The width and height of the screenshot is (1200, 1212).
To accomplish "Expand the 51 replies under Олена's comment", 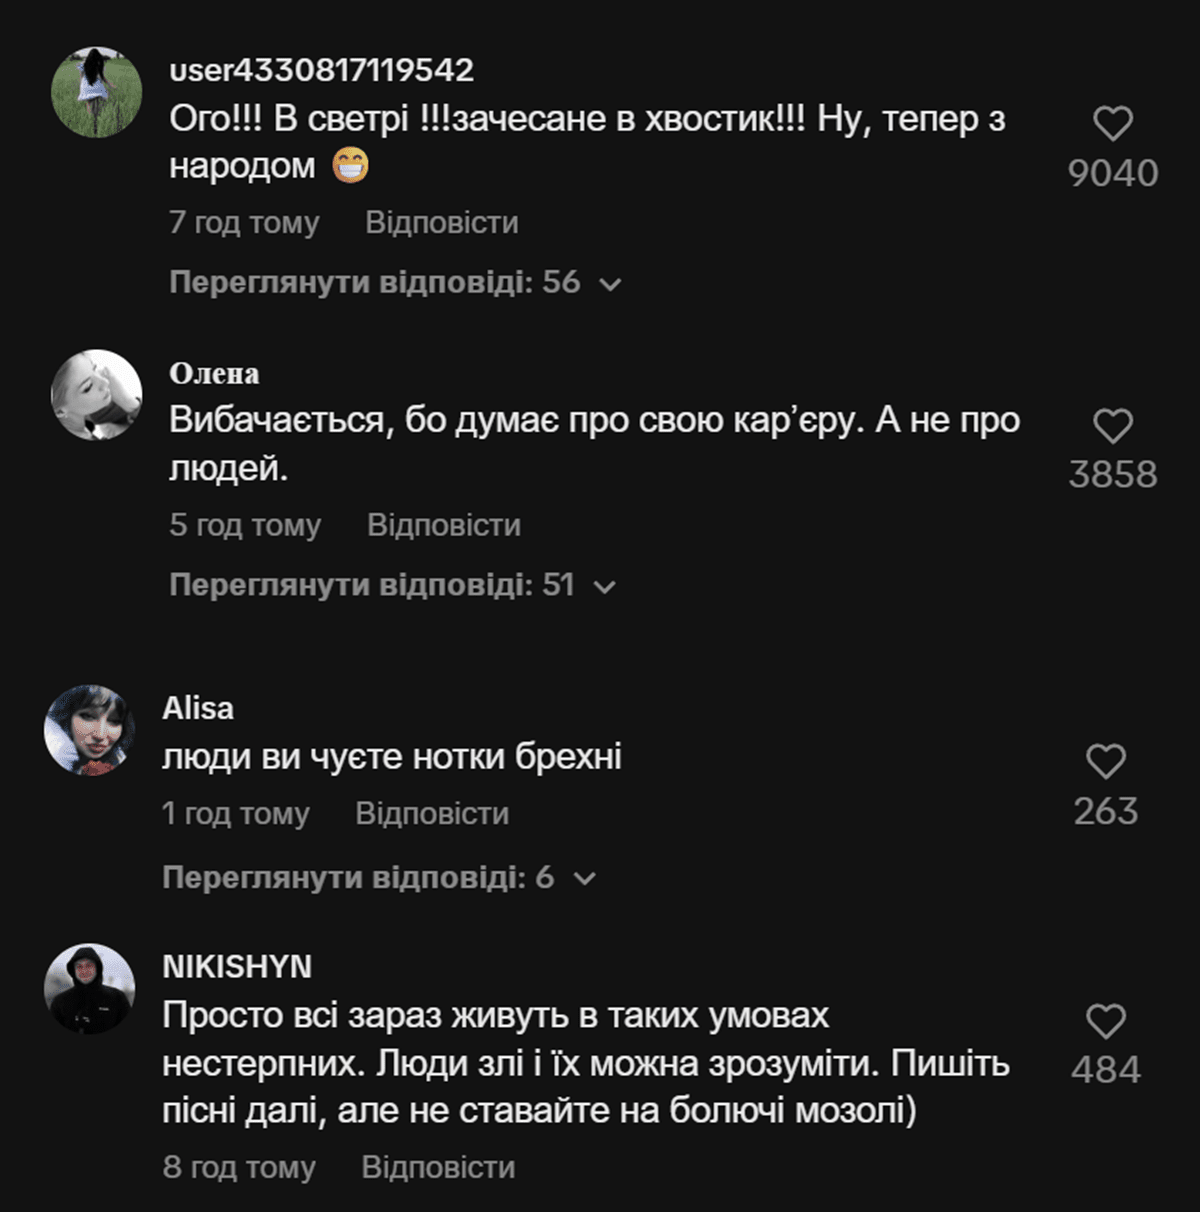I will tap(392, 585).
